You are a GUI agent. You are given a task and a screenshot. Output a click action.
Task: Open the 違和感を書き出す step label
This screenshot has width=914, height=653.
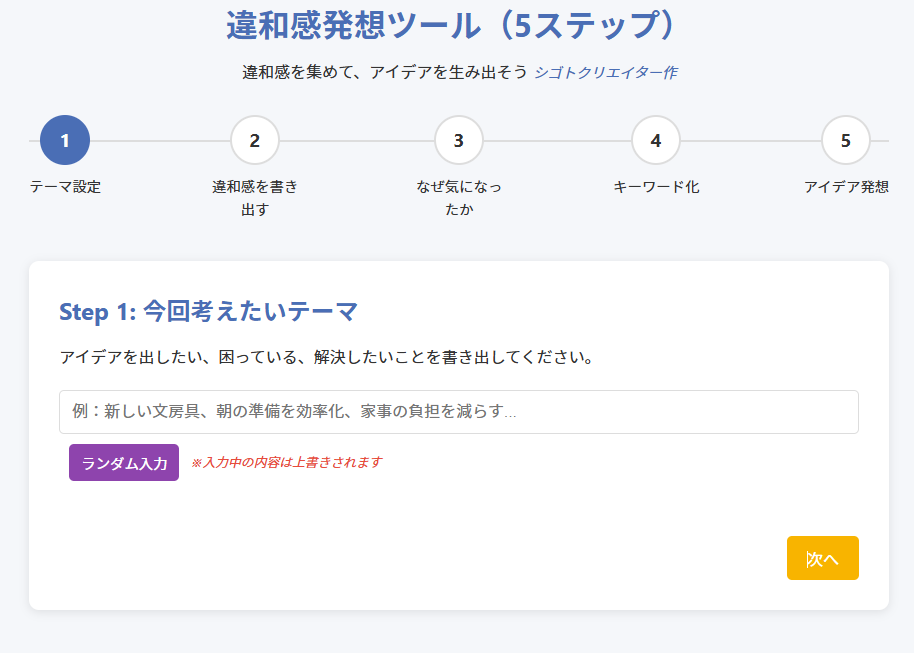pyautogui.click(x=255, y=198)
